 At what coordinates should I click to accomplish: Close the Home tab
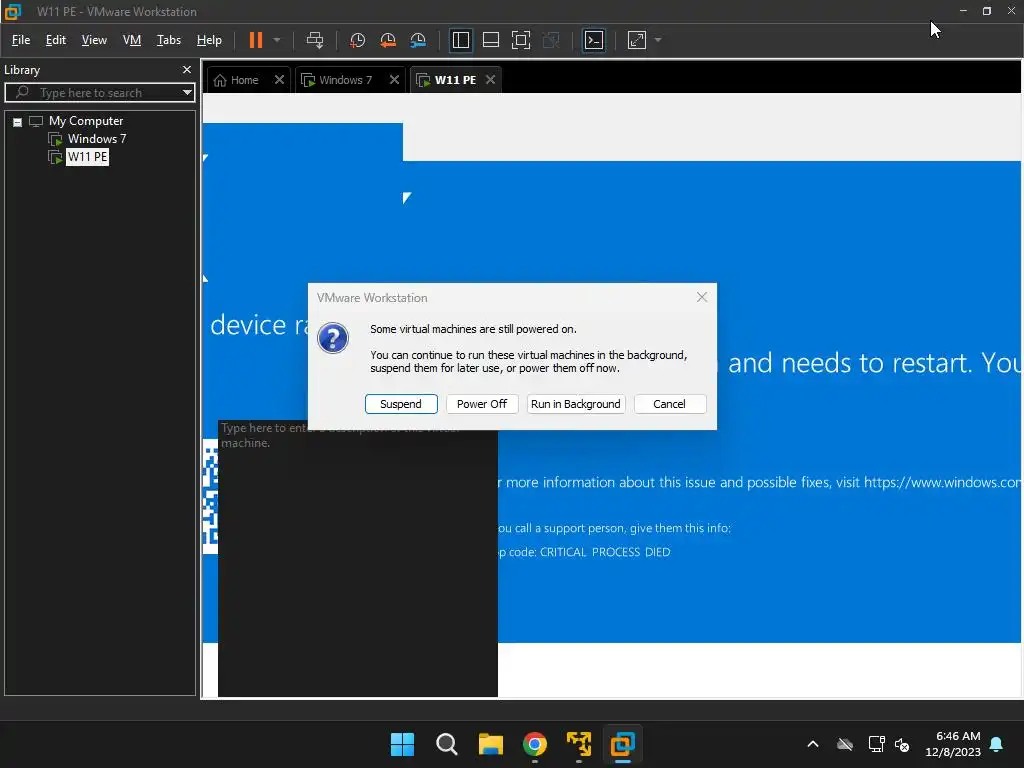(279, 80)
